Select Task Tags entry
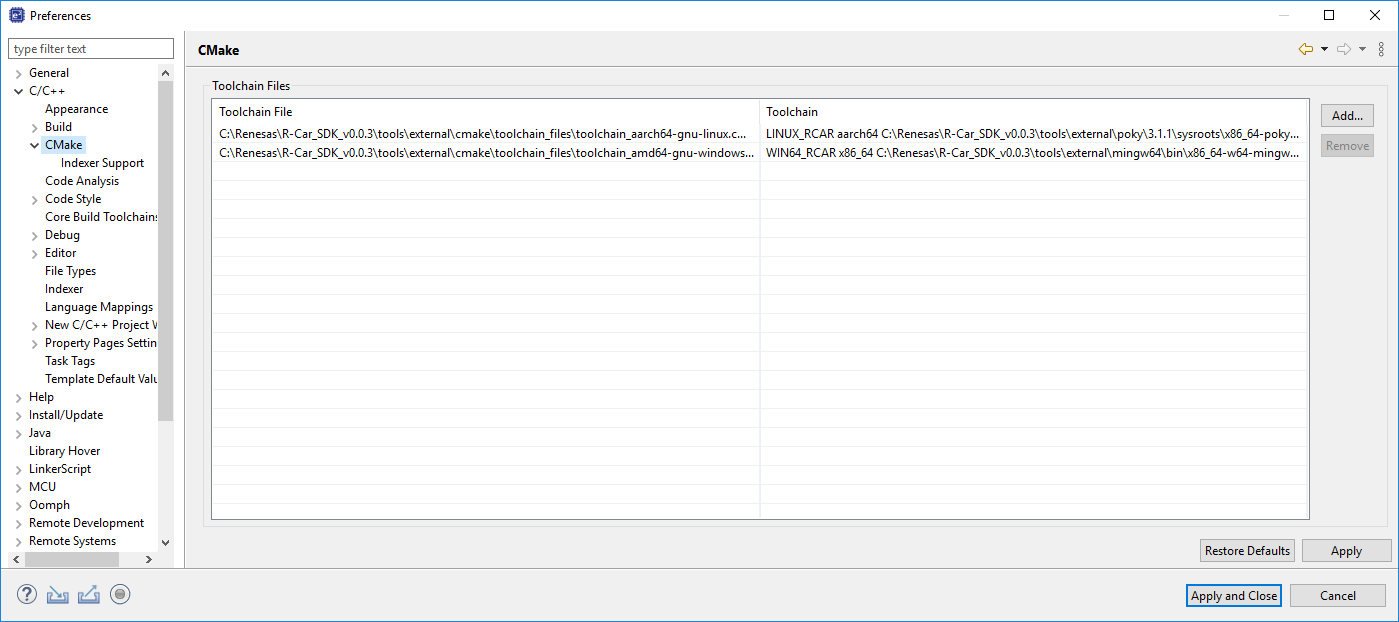This screenshot has height=622, width=1399. pyautogui.click(x=70, y=361)
